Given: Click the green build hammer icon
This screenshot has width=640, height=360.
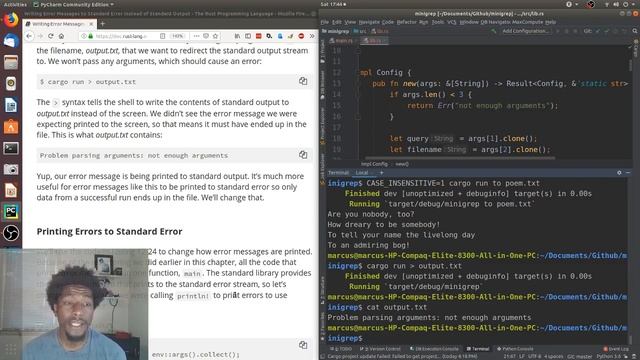Looking at the screenshot, I should [493, 31].
